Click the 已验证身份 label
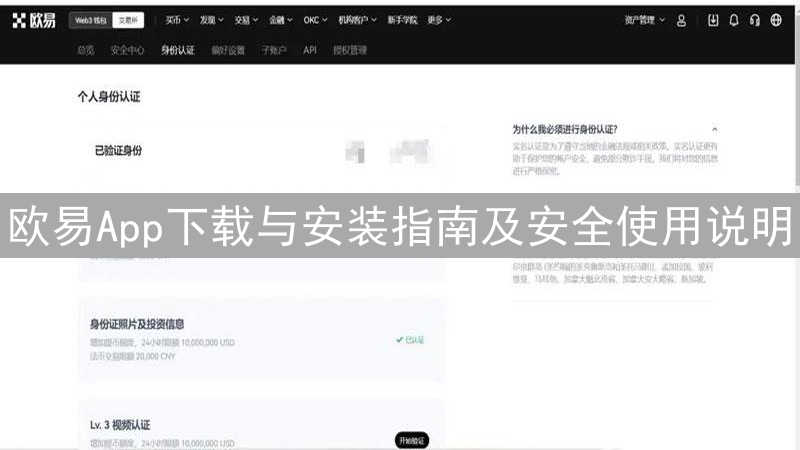 [x=118, y=151]
